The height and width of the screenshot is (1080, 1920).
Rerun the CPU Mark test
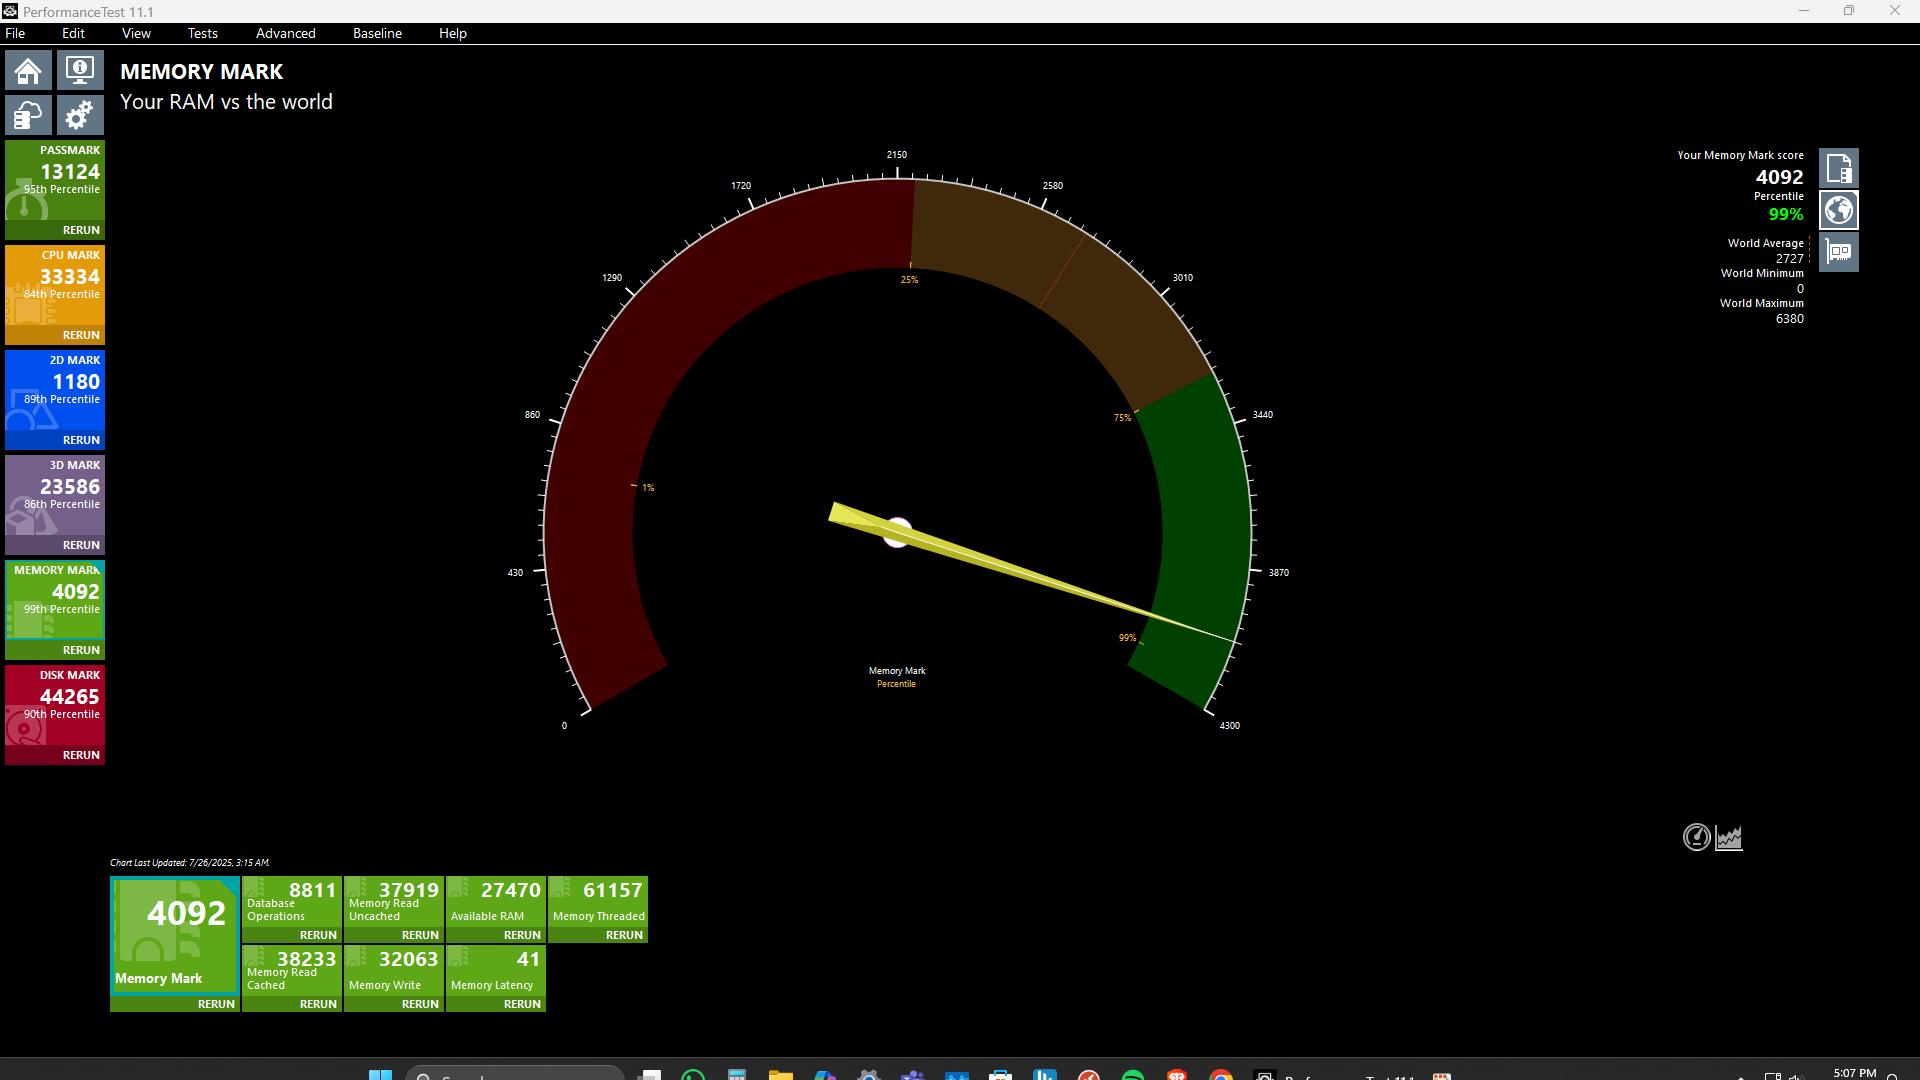click(81, 335)
